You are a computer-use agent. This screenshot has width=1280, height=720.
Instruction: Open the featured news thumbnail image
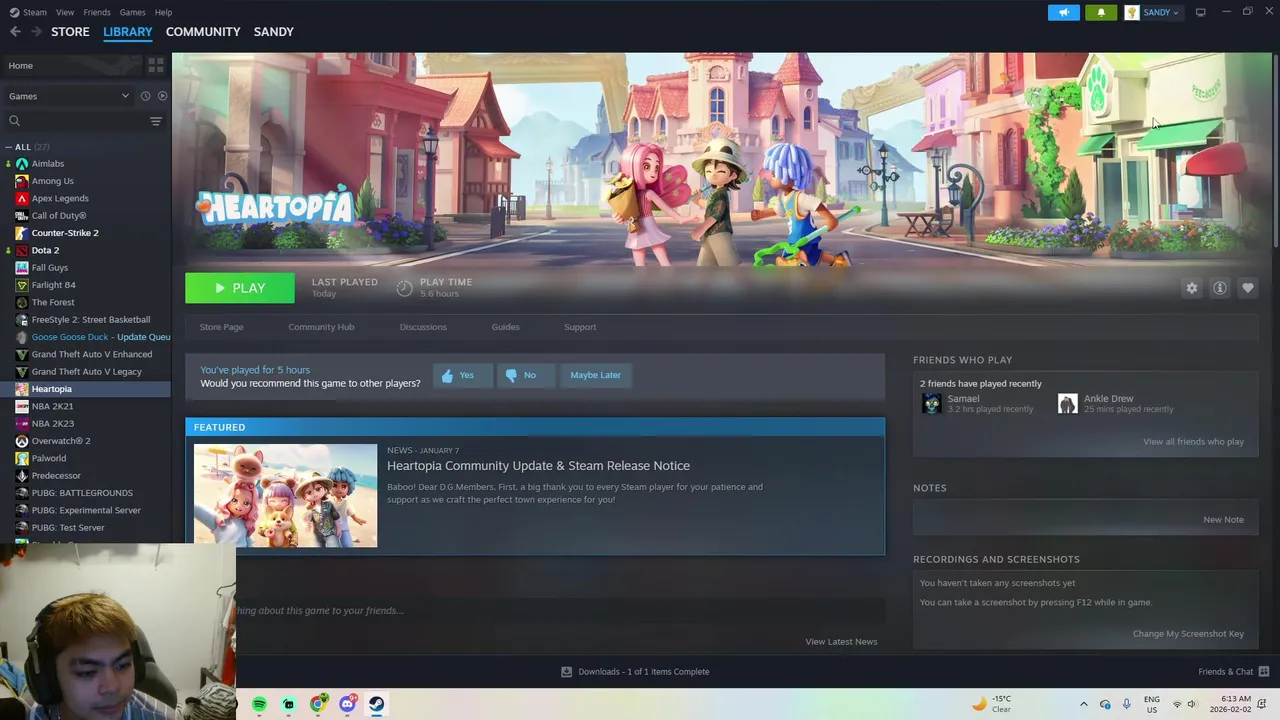[285, 495]
